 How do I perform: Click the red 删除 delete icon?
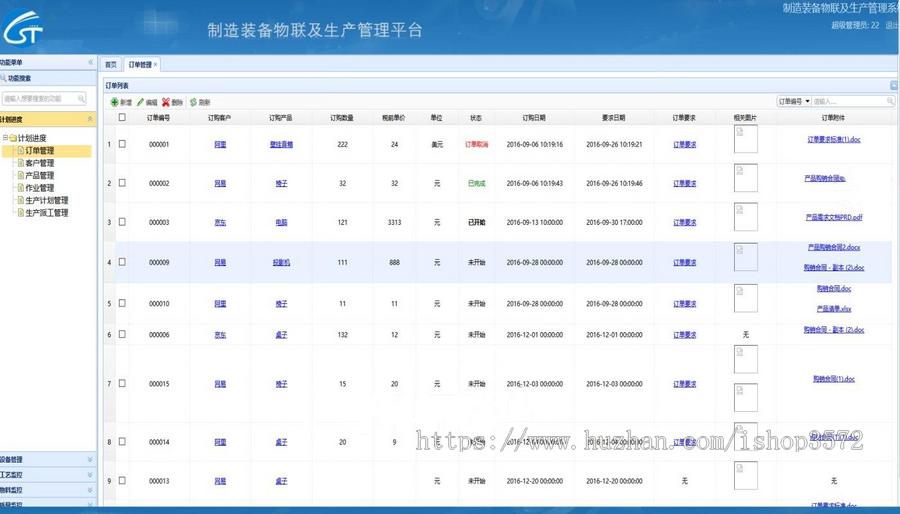[x=166, y=102]
